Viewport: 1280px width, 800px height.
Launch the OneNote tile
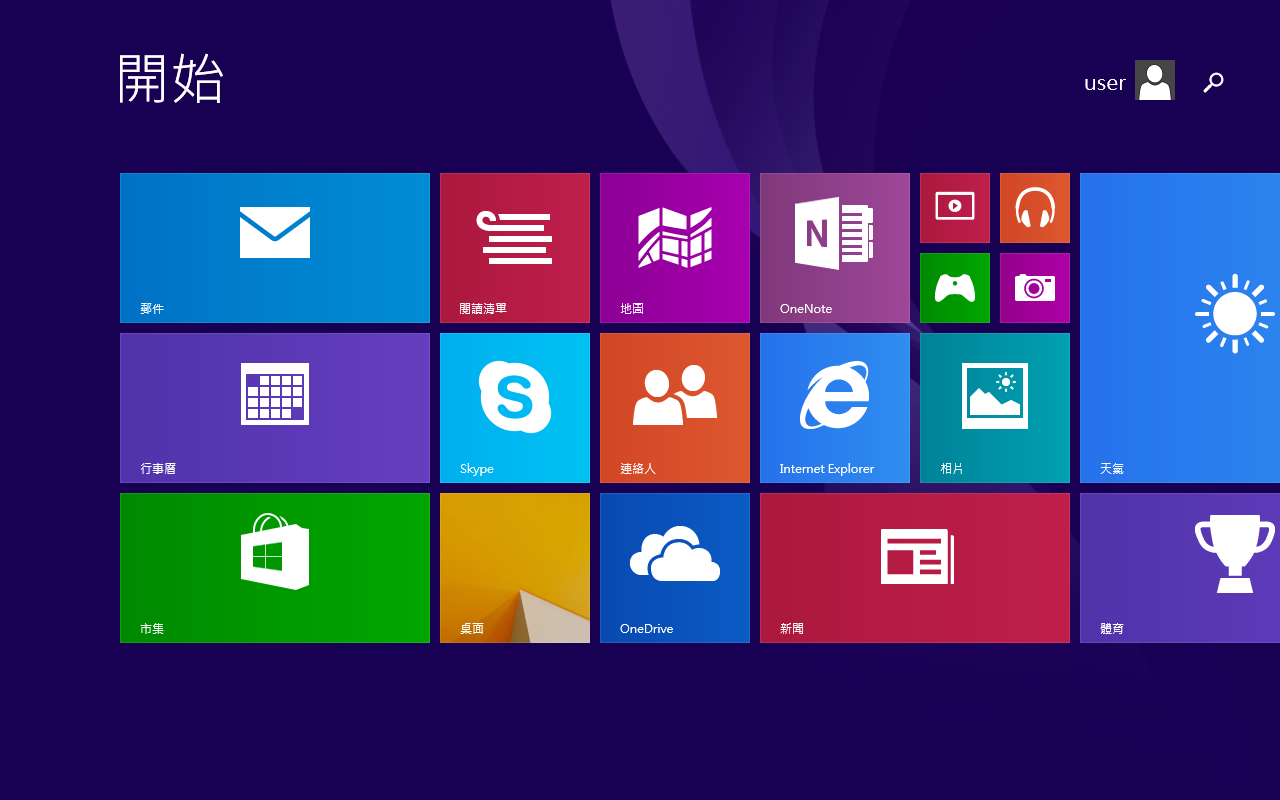coord(835,248)
